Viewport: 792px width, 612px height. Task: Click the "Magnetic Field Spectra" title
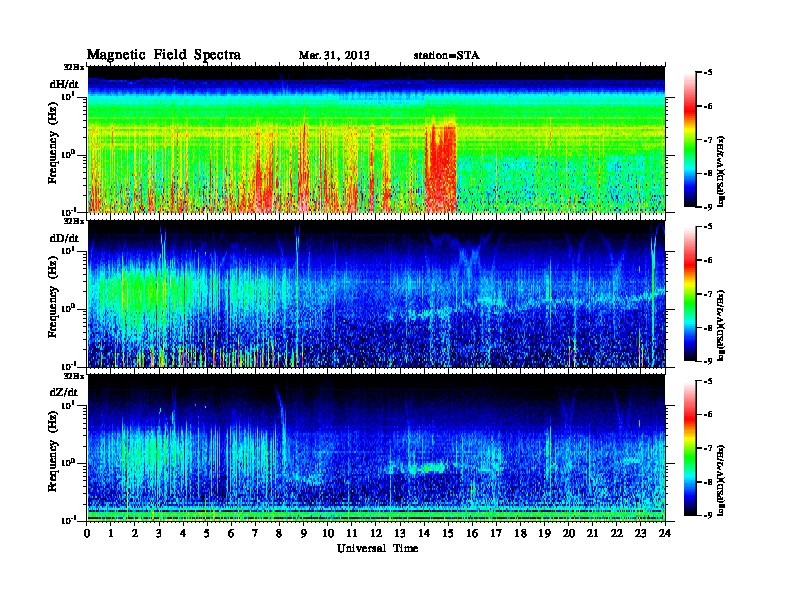[164, 55]
